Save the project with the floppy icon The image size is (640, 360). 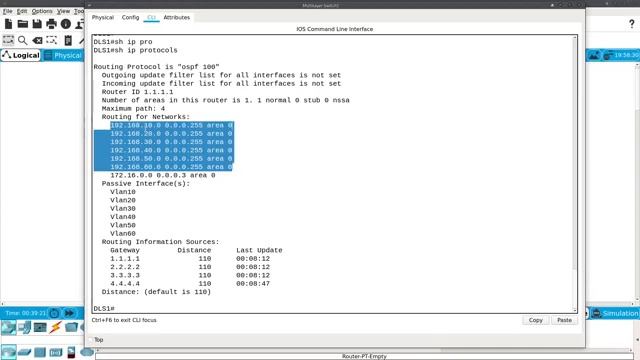pyautogui.click(x=37, y=24)
